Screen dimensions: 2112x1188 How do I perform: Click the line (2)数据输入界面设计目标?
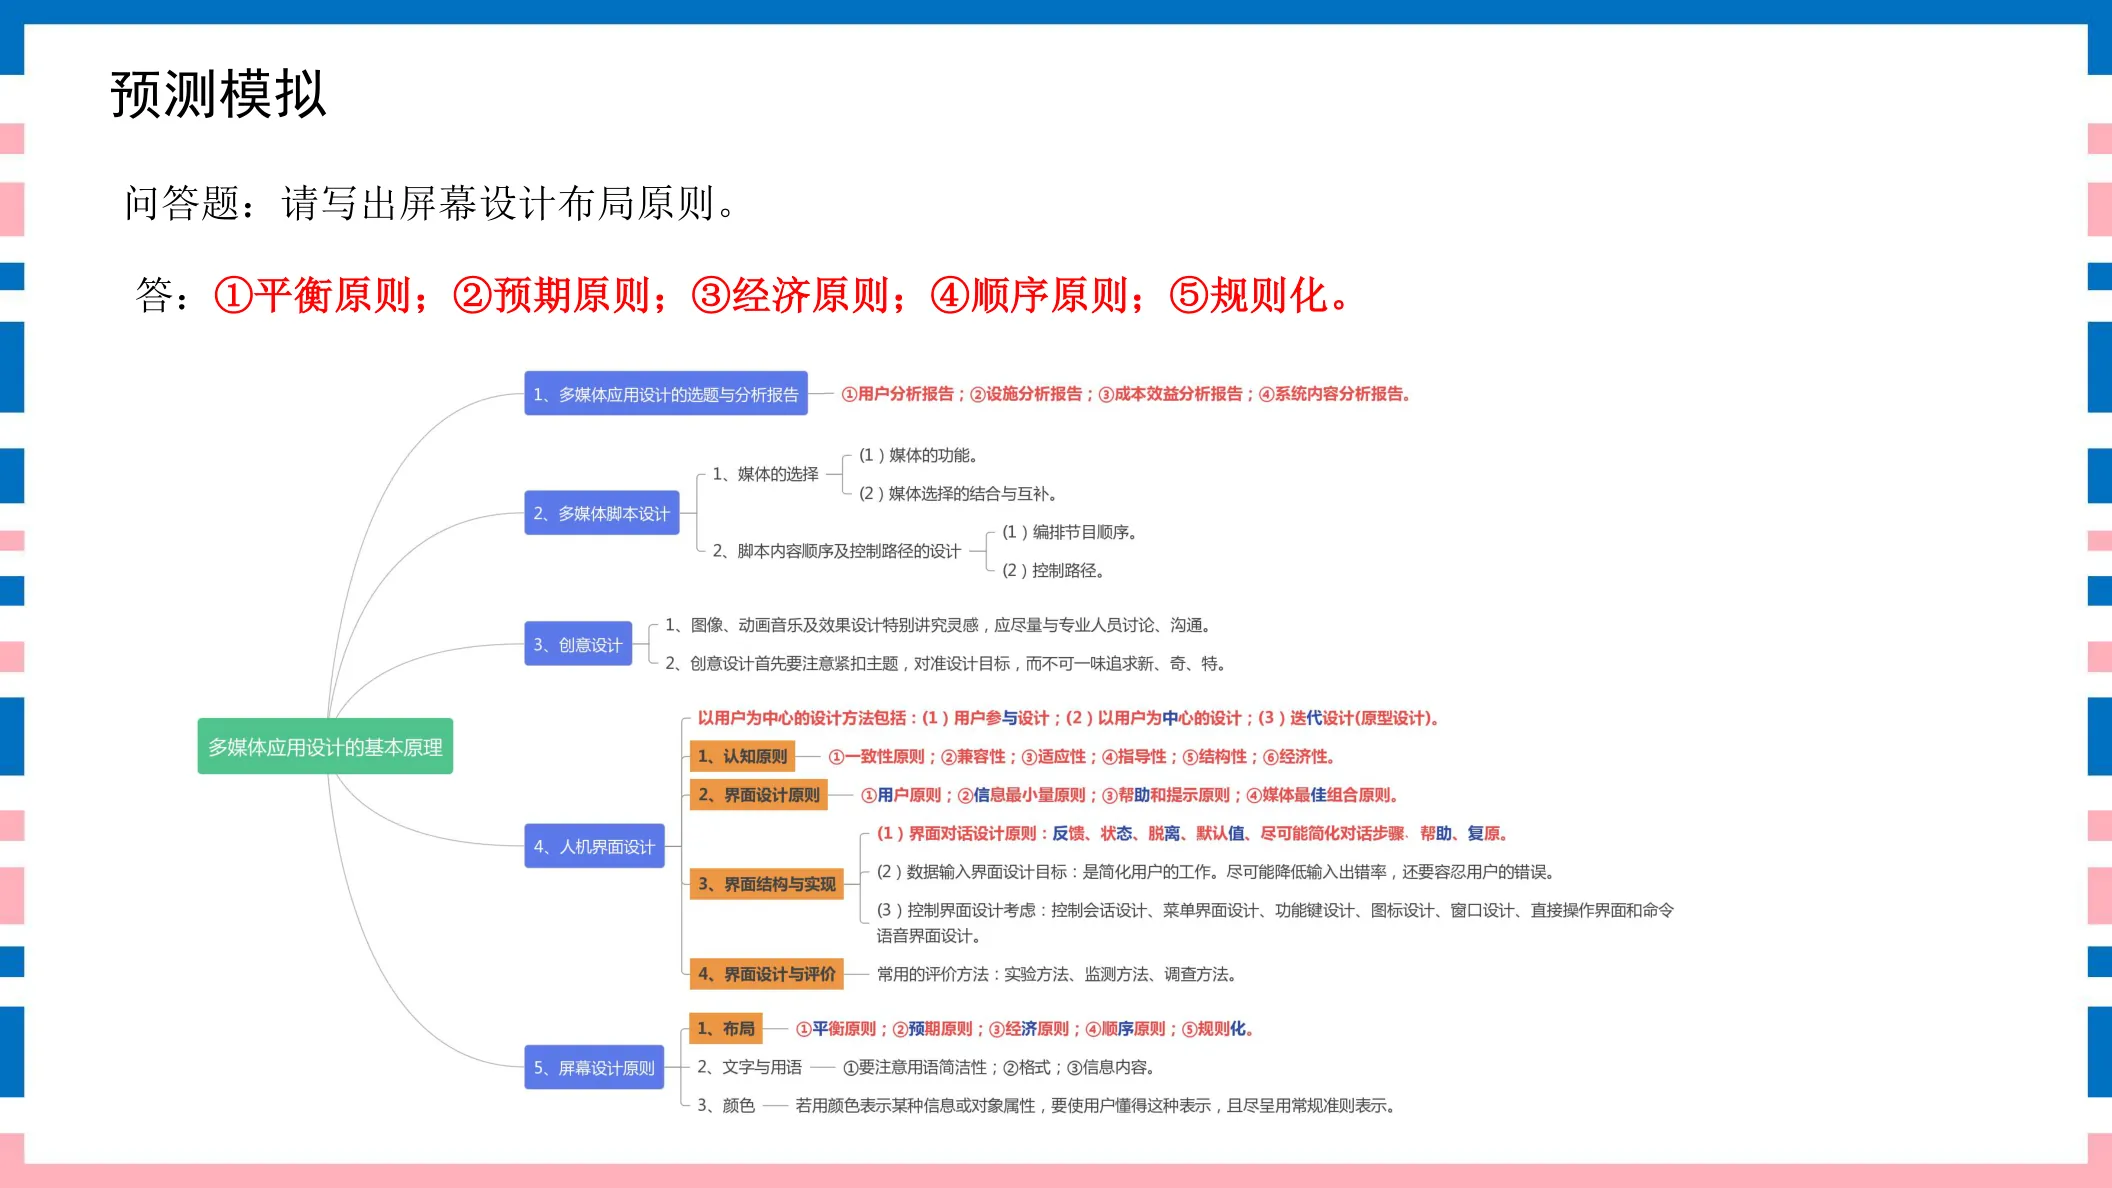tap(1216, 872)
